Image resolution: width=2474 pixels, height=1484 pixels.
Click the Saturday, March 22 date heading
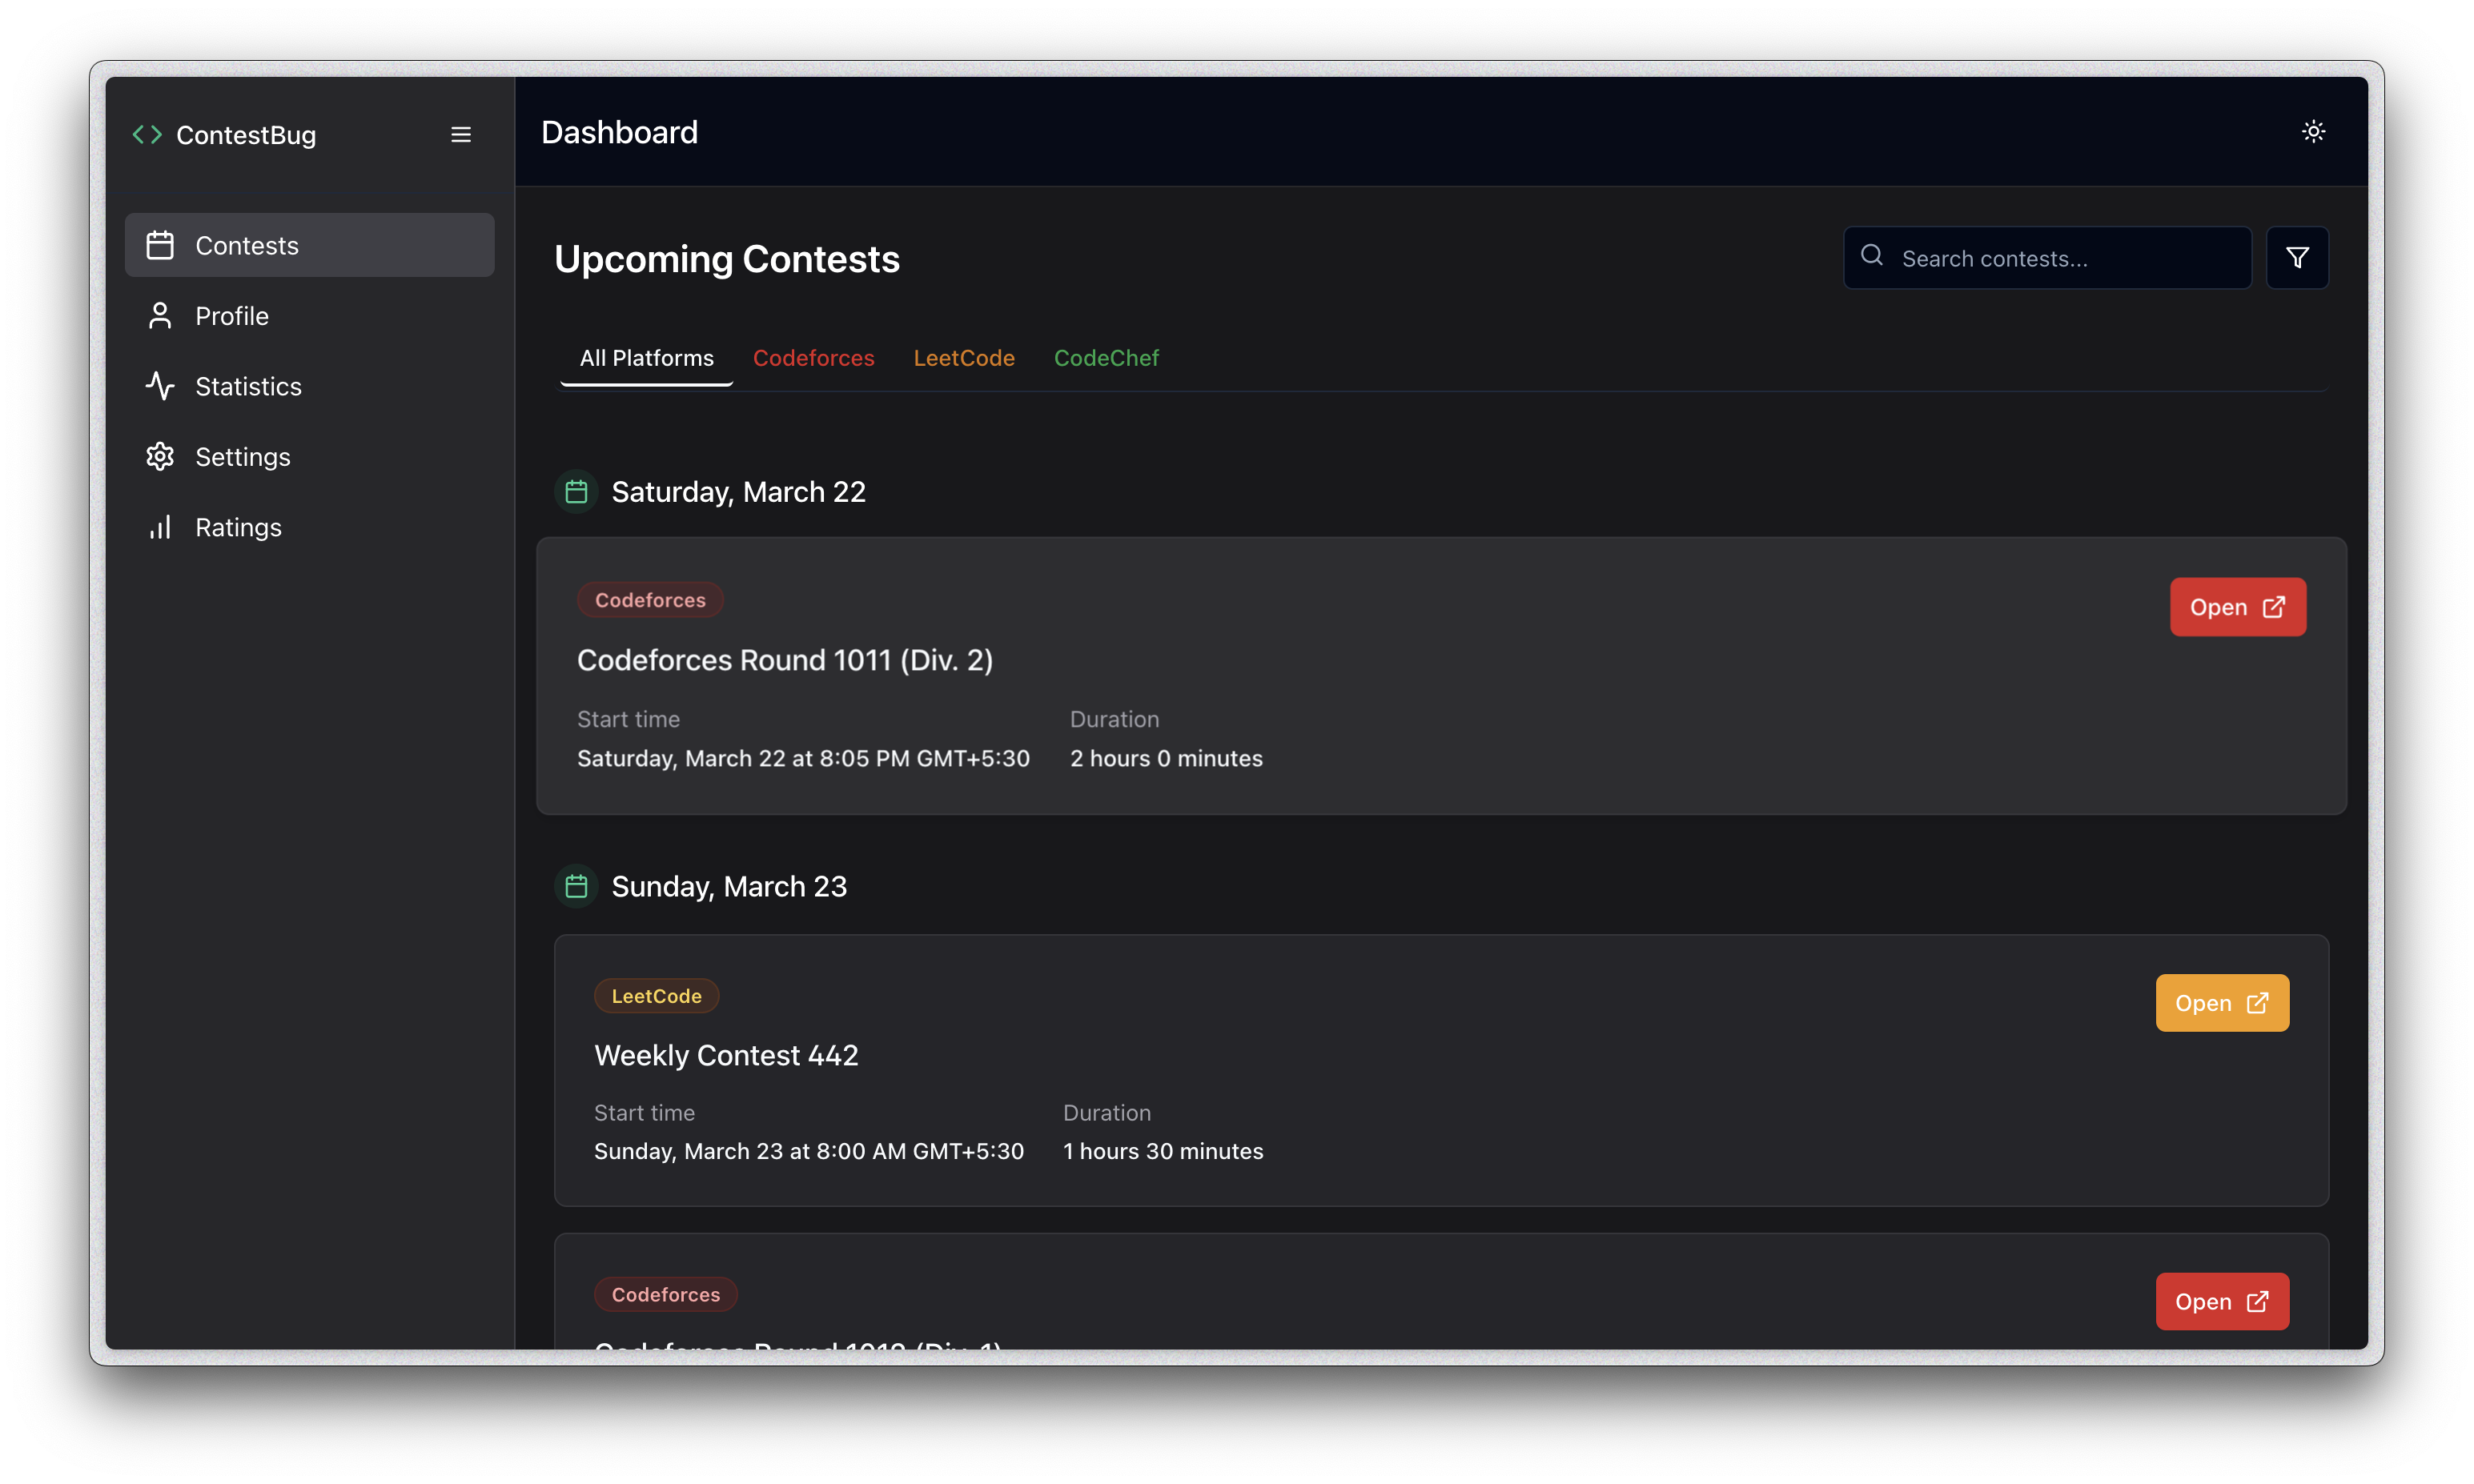(x=738, y=492)
